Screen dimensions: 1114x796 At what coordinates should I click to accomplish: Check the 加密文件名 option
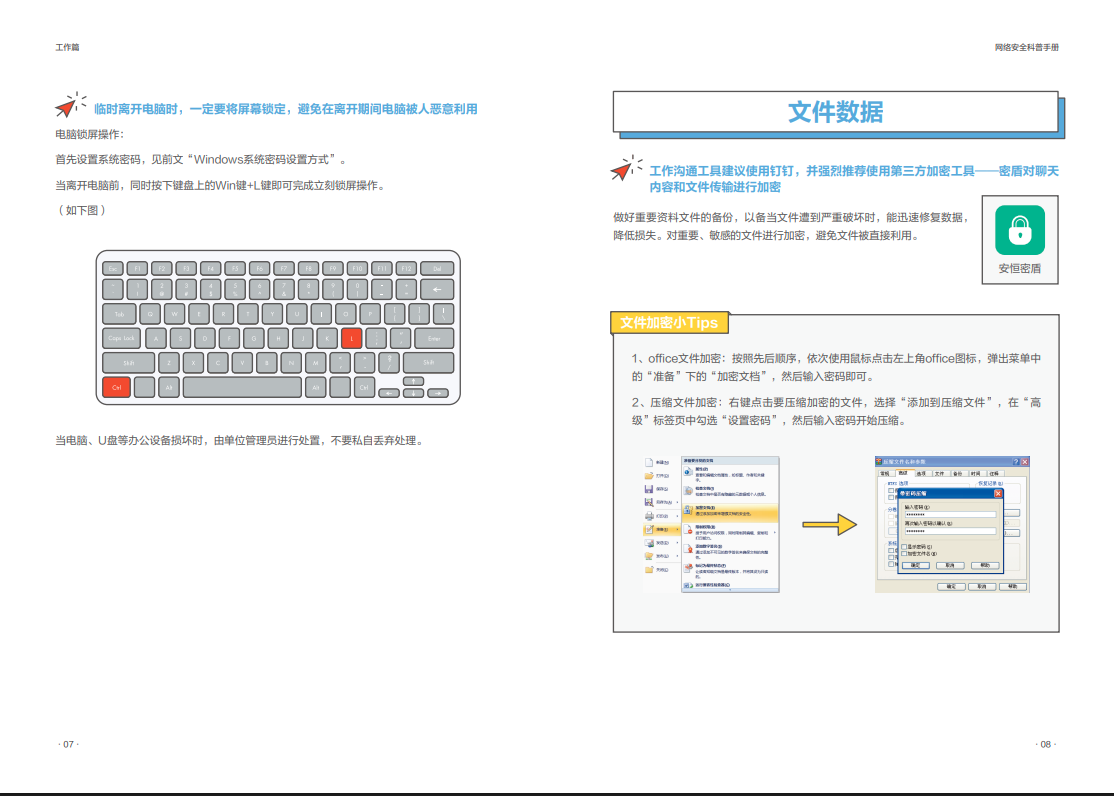[x=904, y=553]
